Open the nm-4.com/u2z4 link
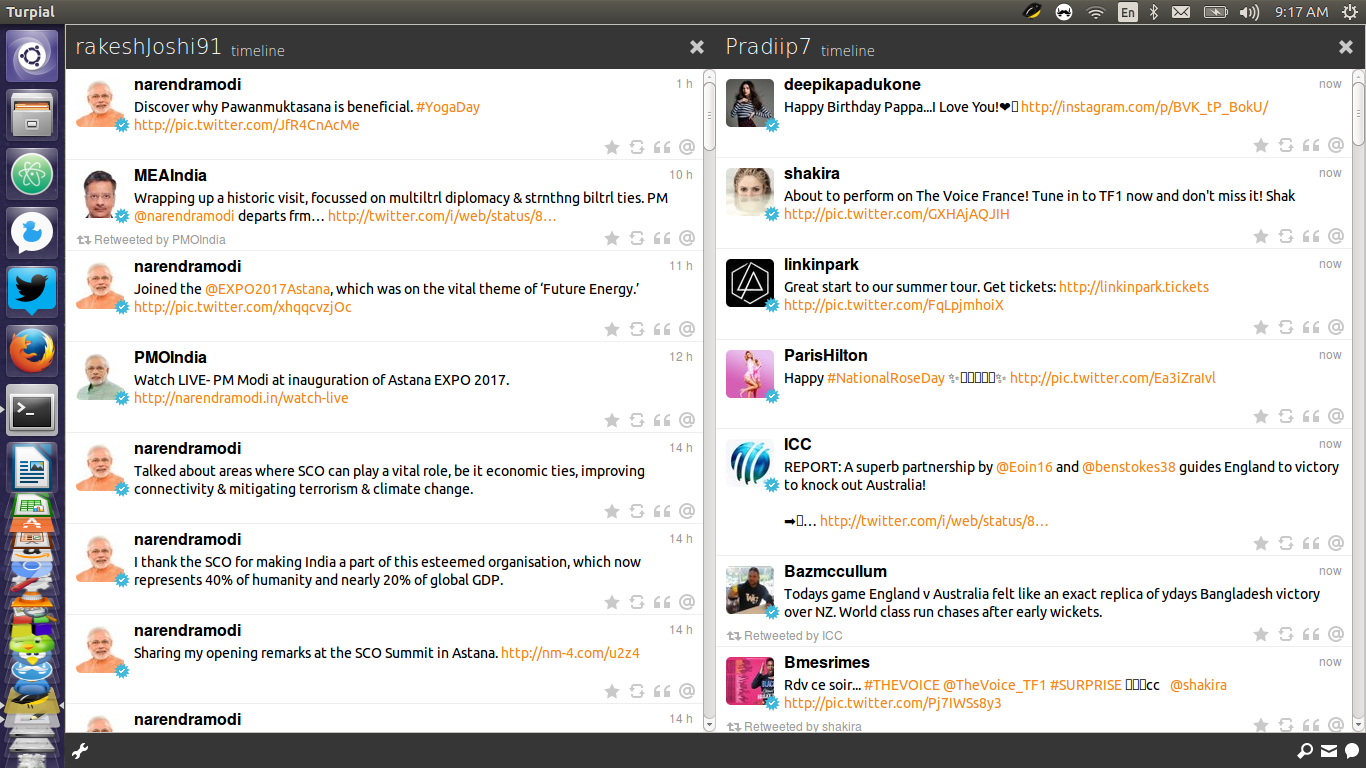 [x=570, y=653]
